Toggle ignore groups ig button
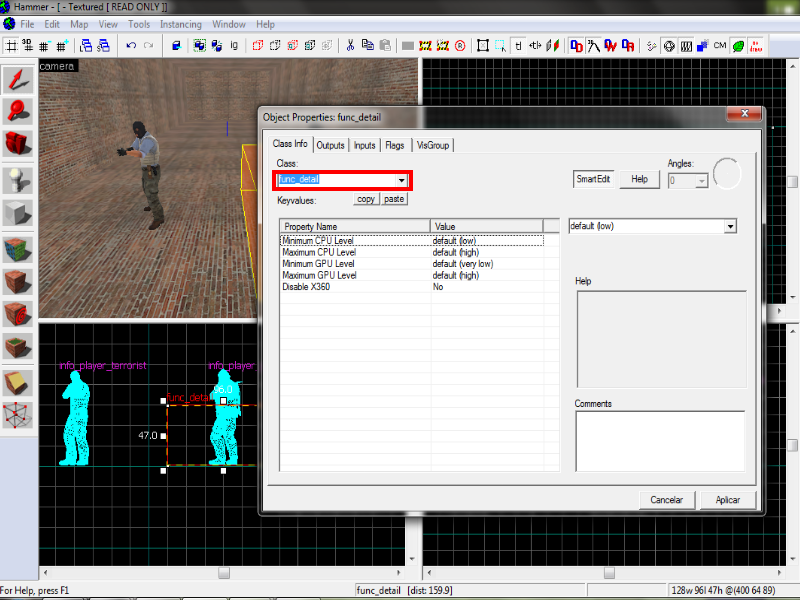800x600 pixels. [x=234, y=46]
